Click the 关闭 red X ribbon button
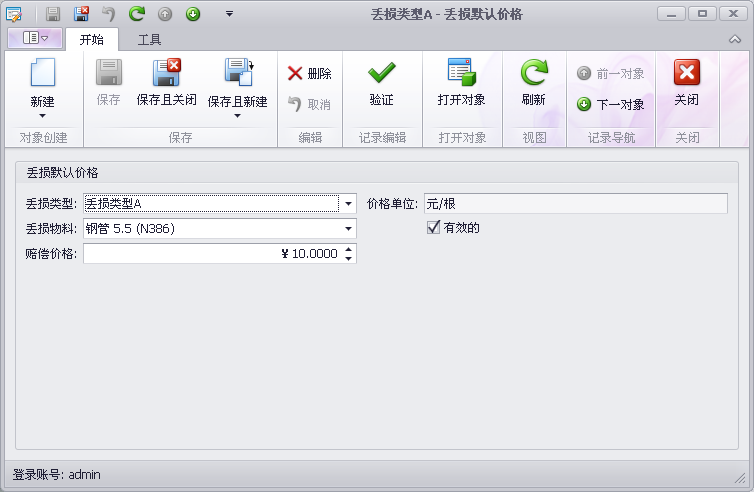 coord(687,82)
